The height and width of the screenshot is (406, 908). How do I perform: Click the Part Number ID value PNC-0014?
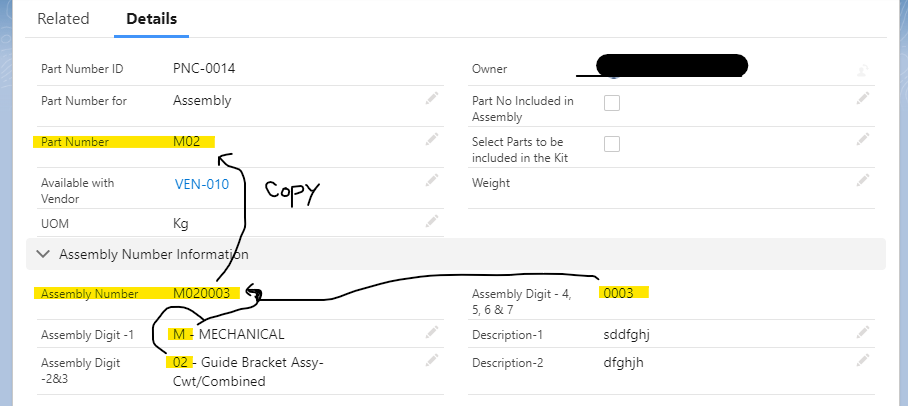(x=204, y=69)
